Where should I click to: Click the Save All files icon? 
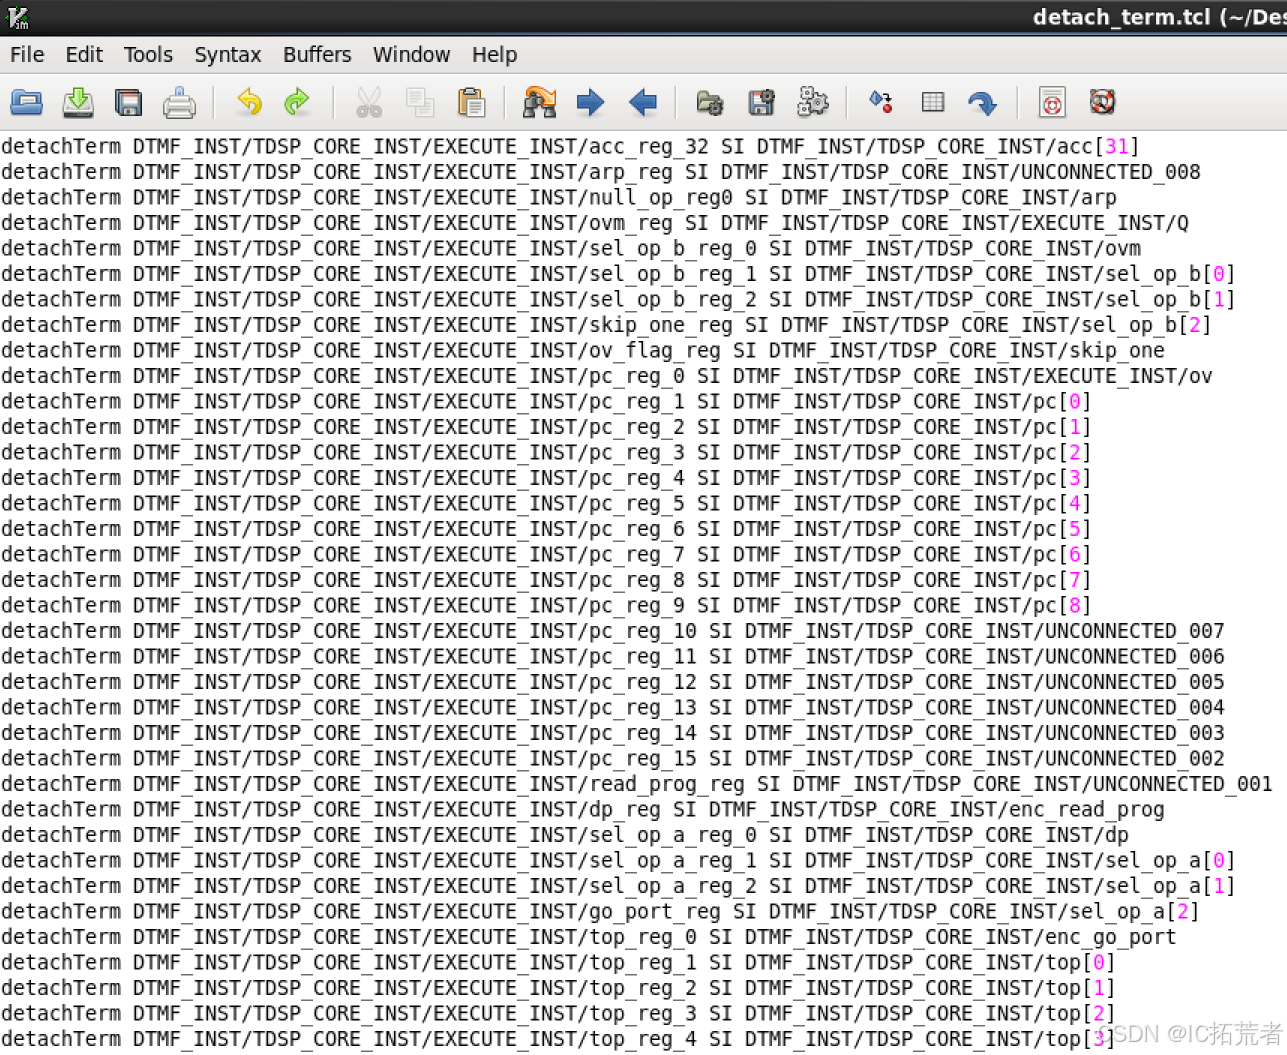pos(129,102)
